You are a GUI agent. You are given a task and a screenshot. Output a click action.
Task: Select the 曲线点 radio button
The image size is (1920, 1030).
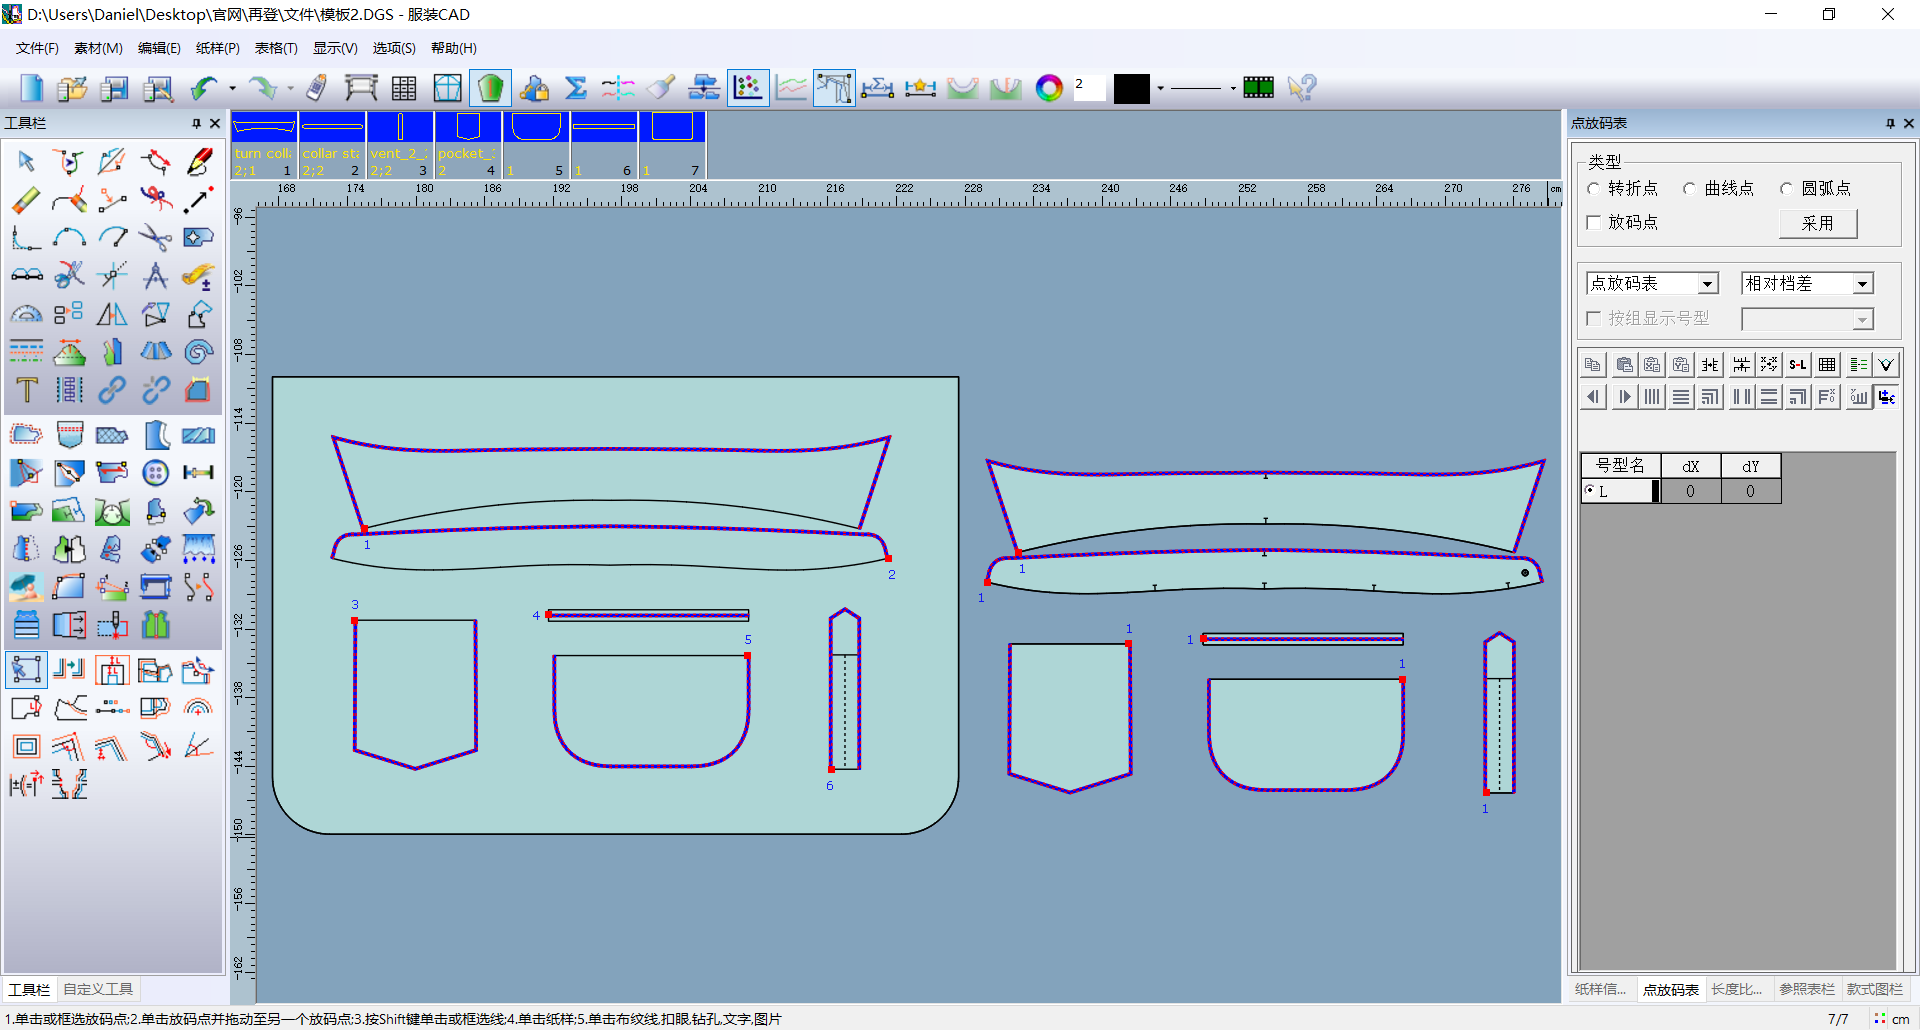pos(1689,188)
